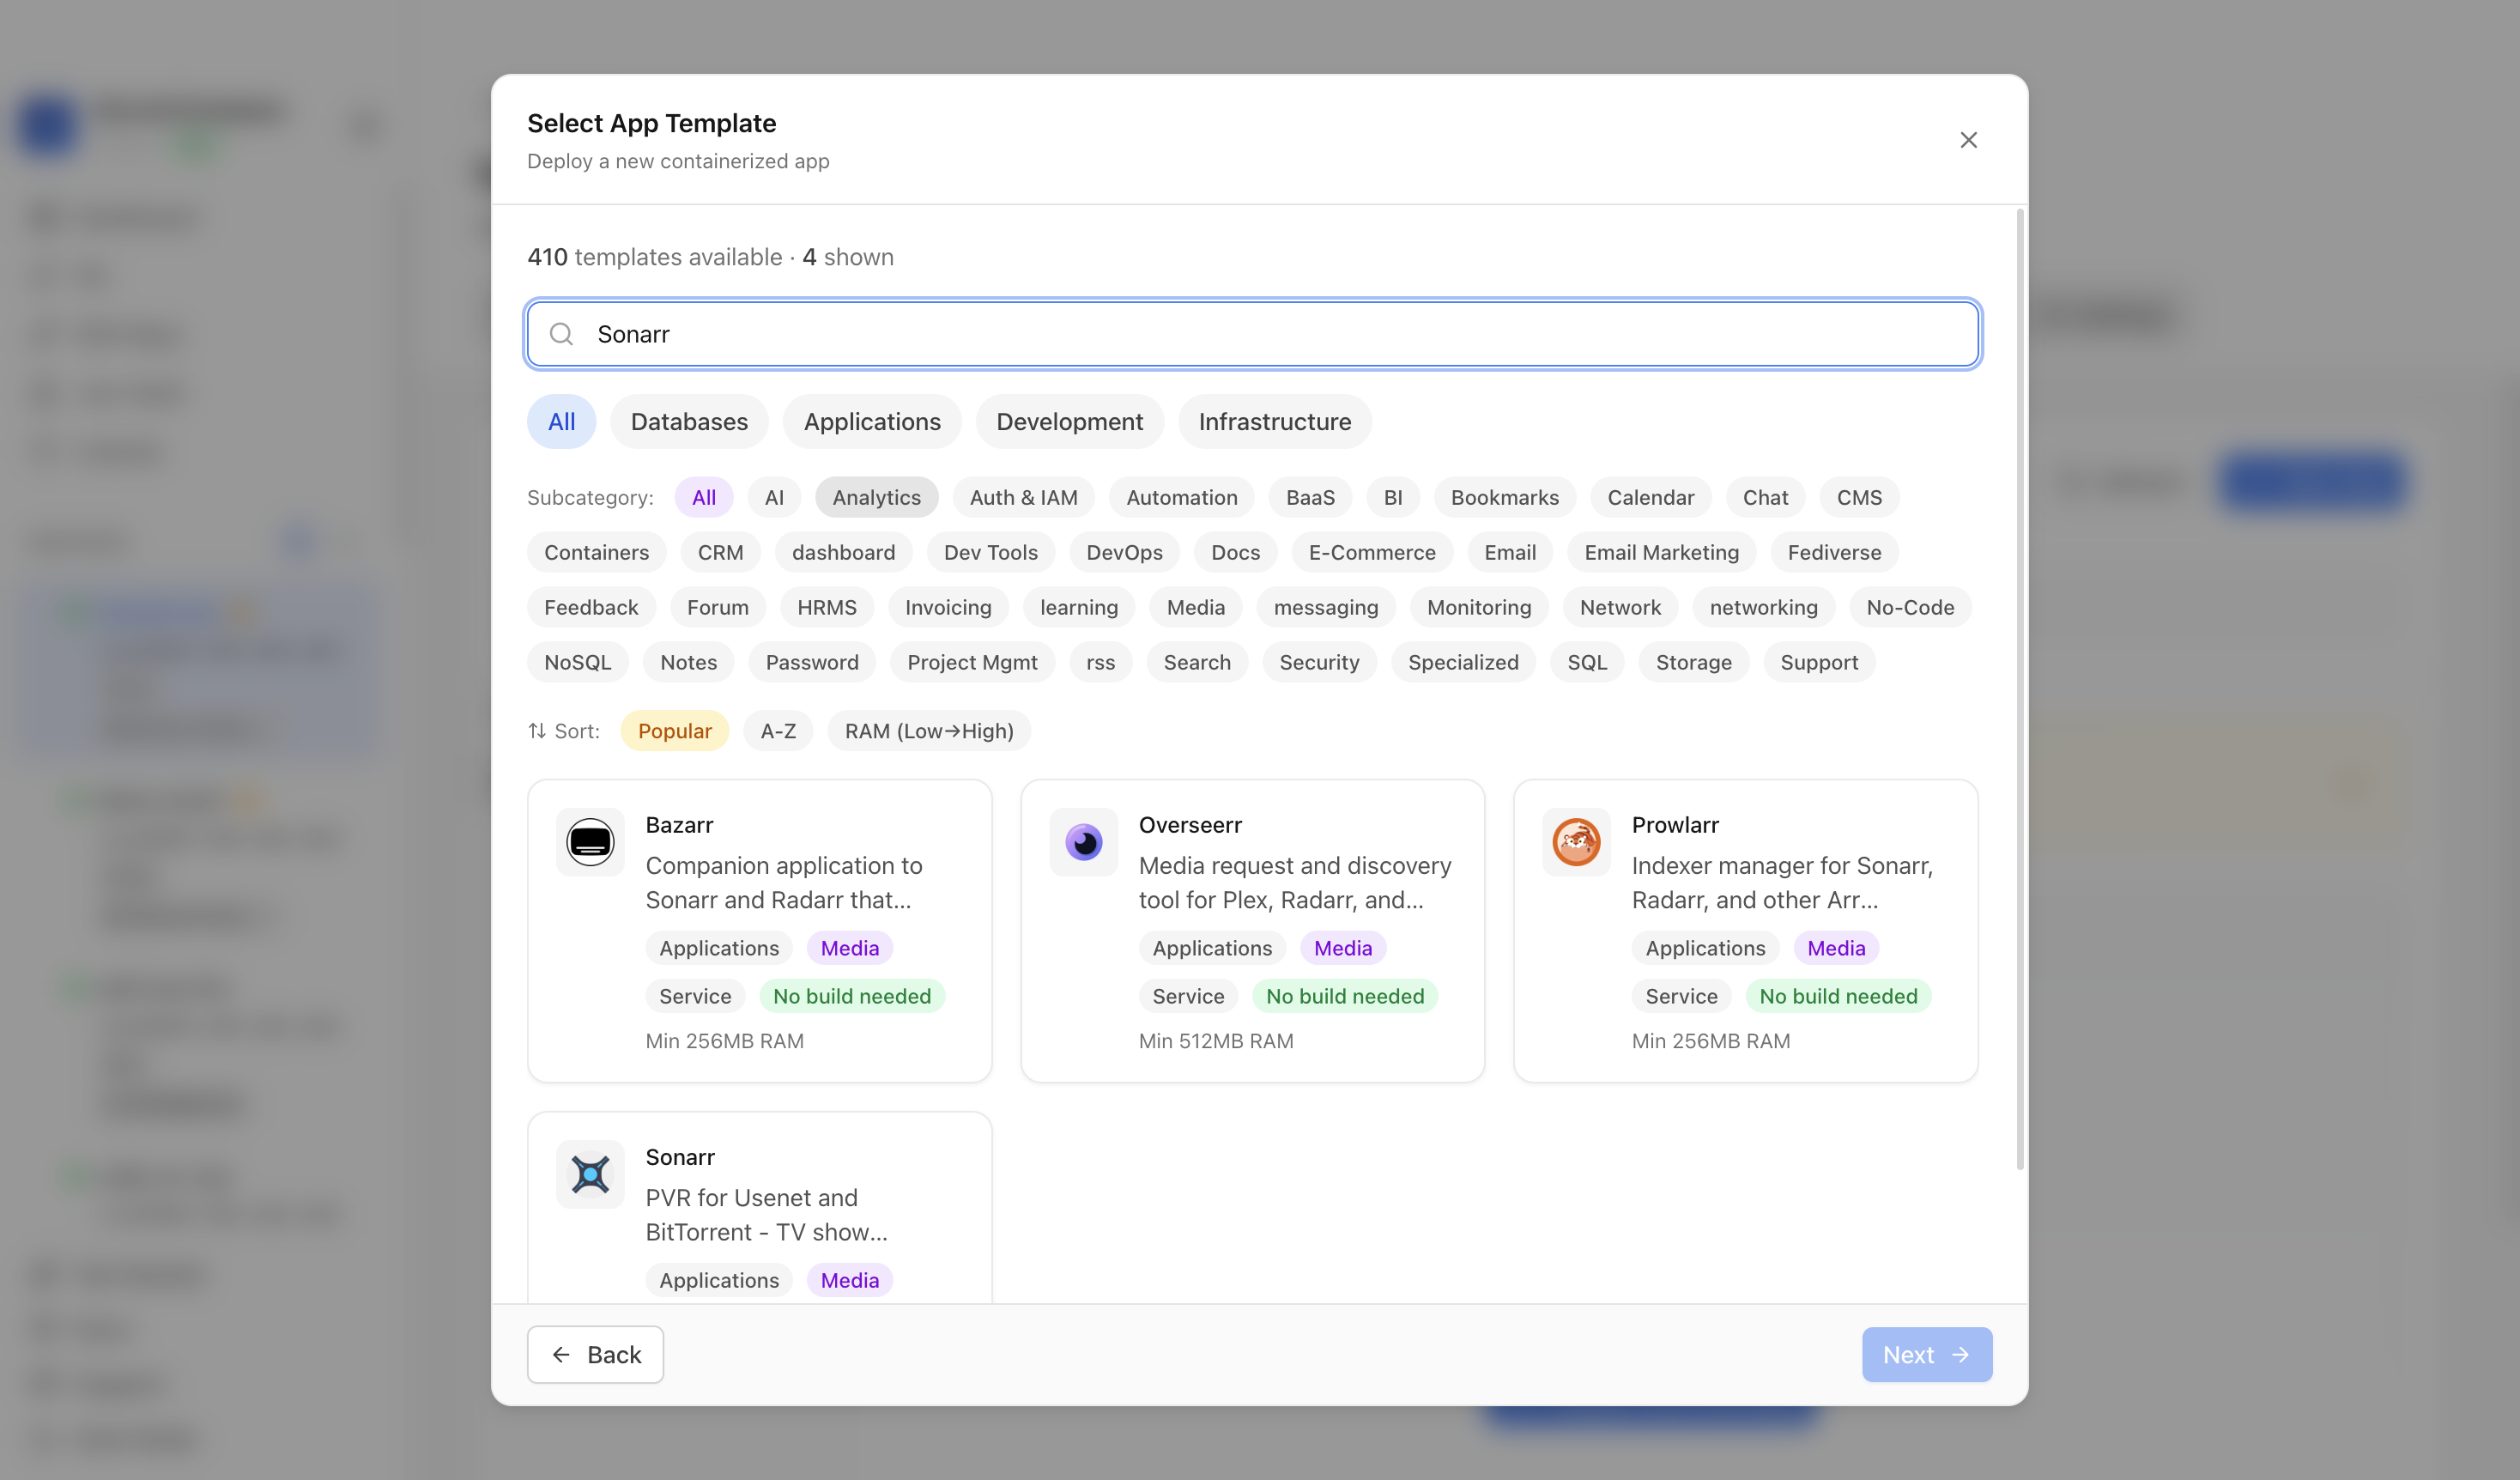Viewport: 2520px width, 1480px height.
Task: Filter by Search subcategory
Action: (1197, 662)
